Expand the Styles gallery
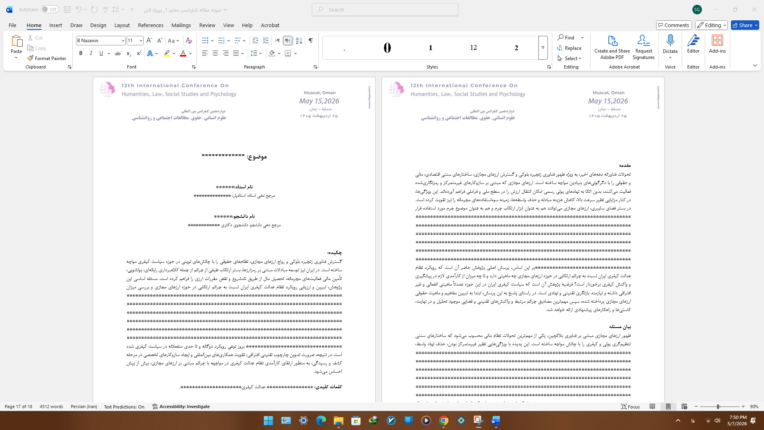This screenshot has height=430, width=764. 542,47
